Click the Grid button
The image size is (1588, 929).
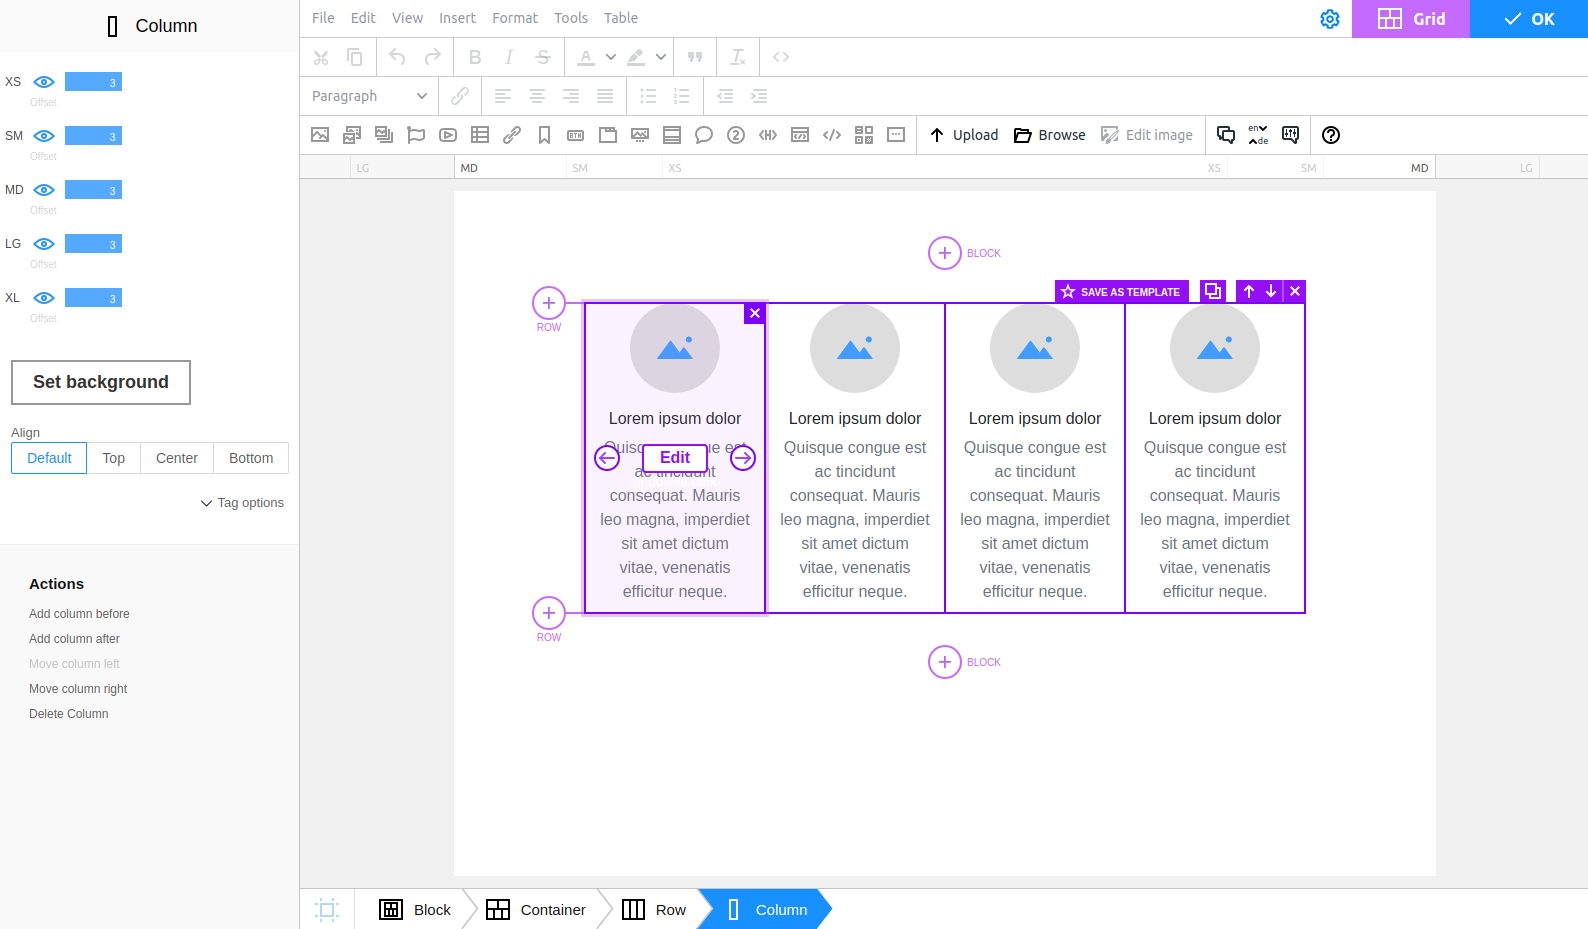point(1411,19)
